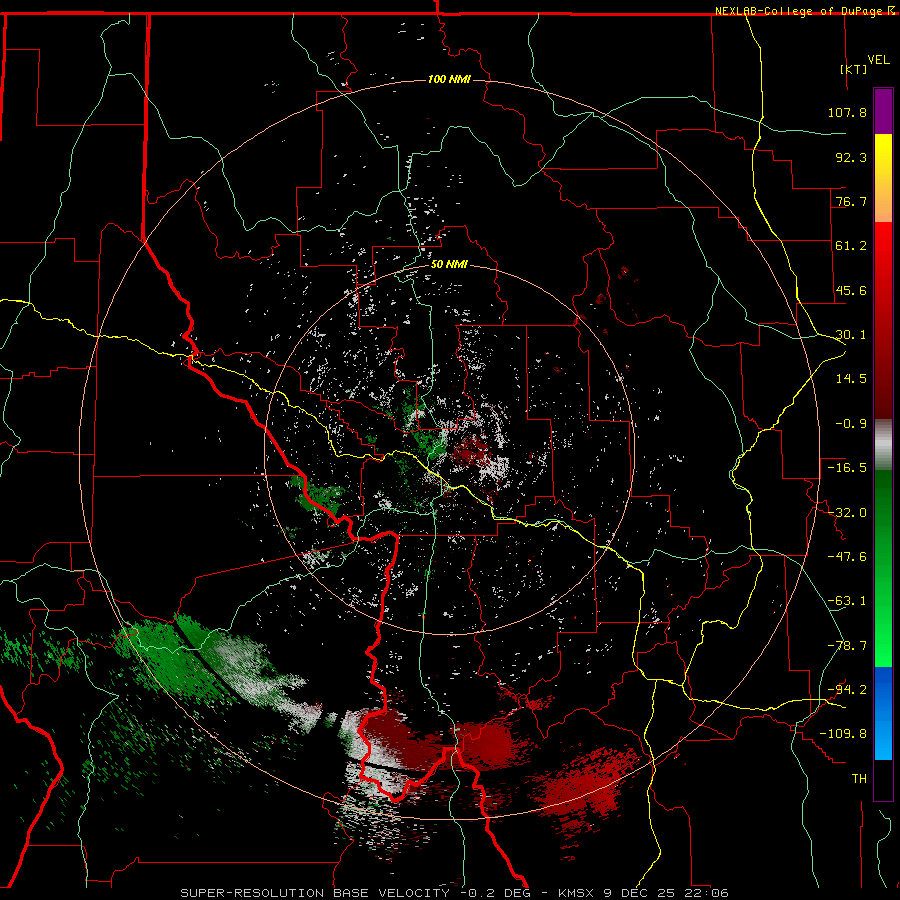
Task: Click the -78.7 velocity scale value
Action: (x=847, y=646)
